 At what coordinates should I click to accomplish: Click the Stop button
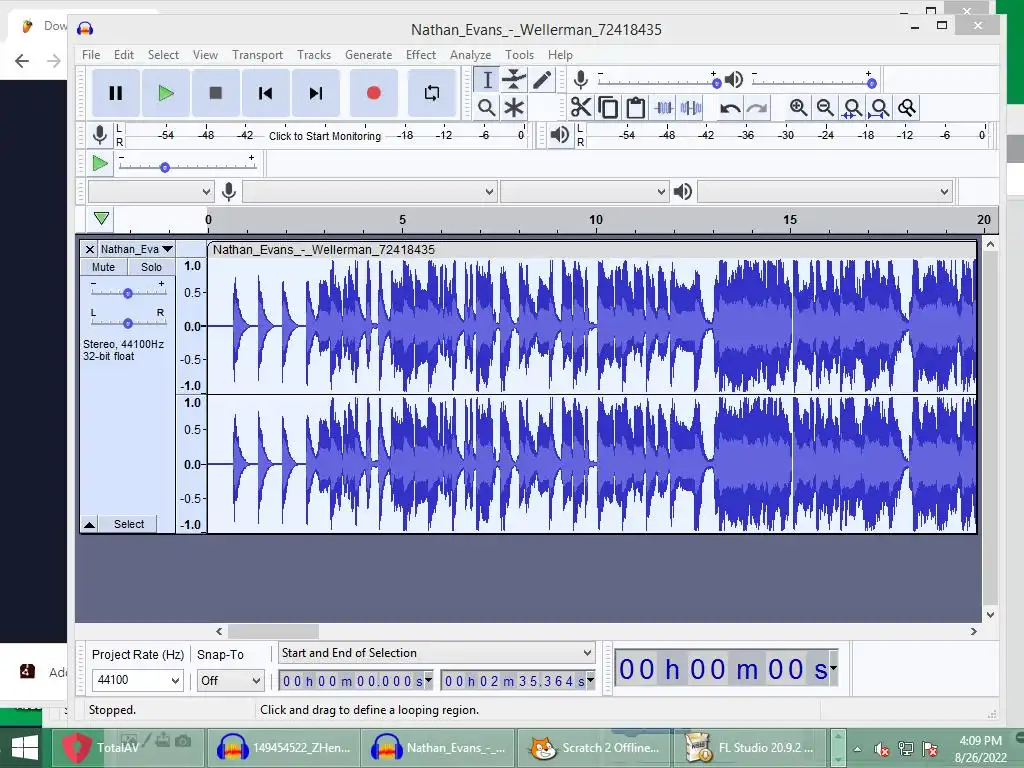click(x=216, y=93)
